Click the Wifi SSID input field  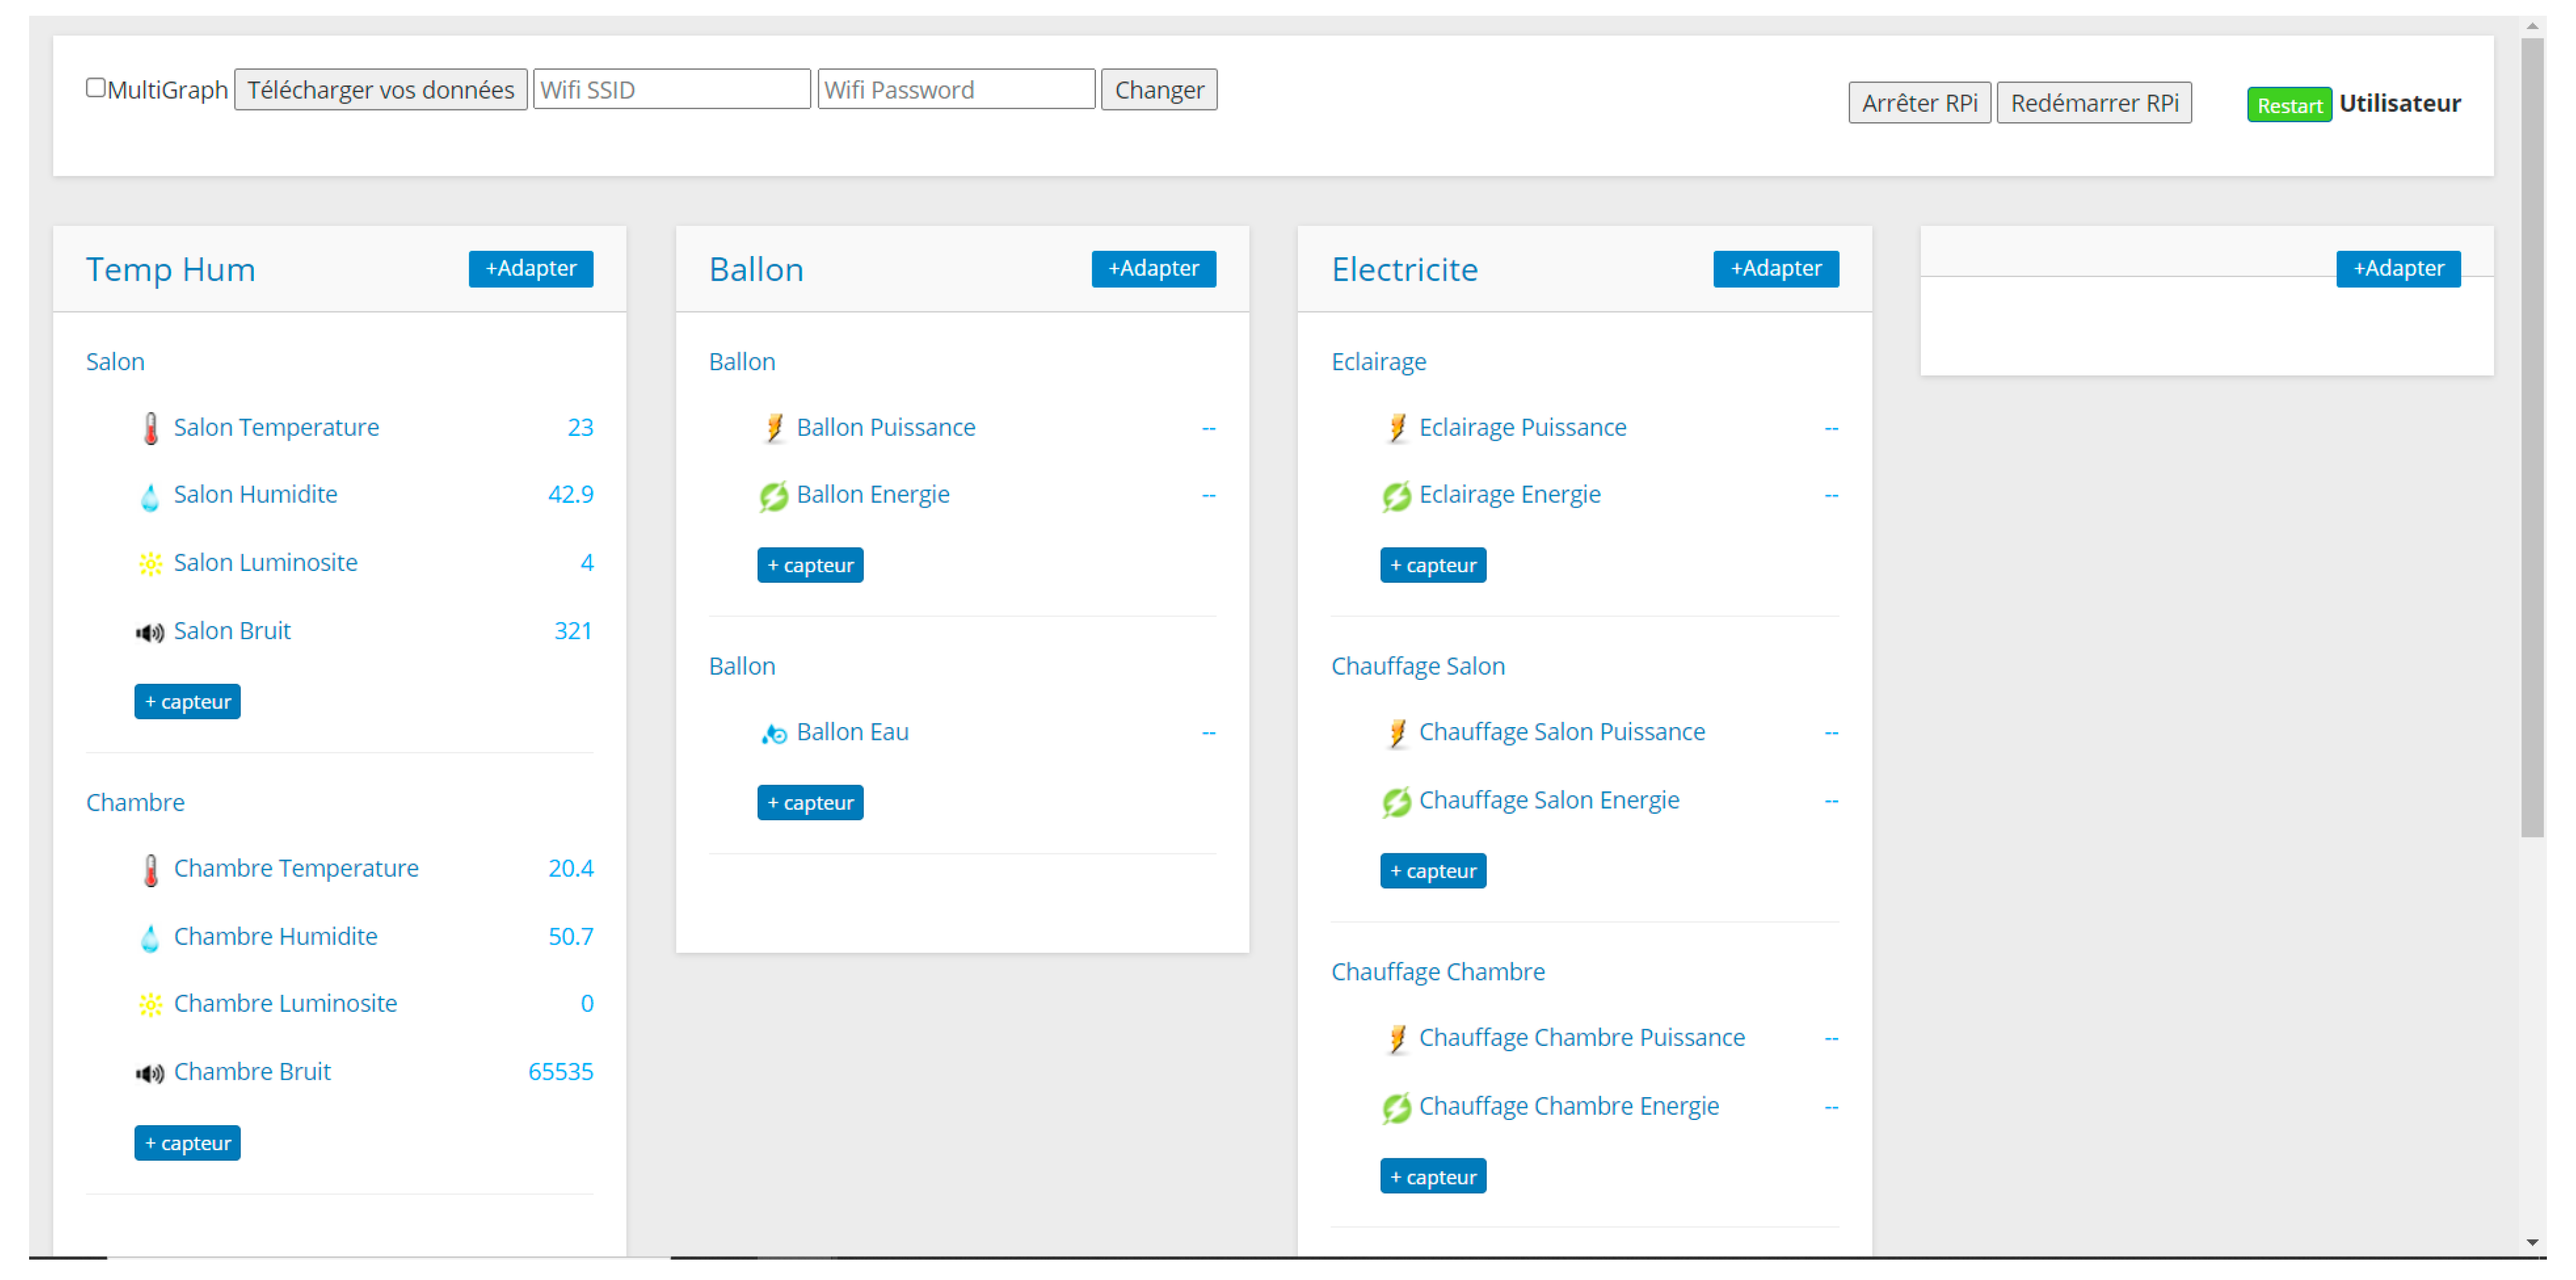pyautogui.click(x=671, y=90)
